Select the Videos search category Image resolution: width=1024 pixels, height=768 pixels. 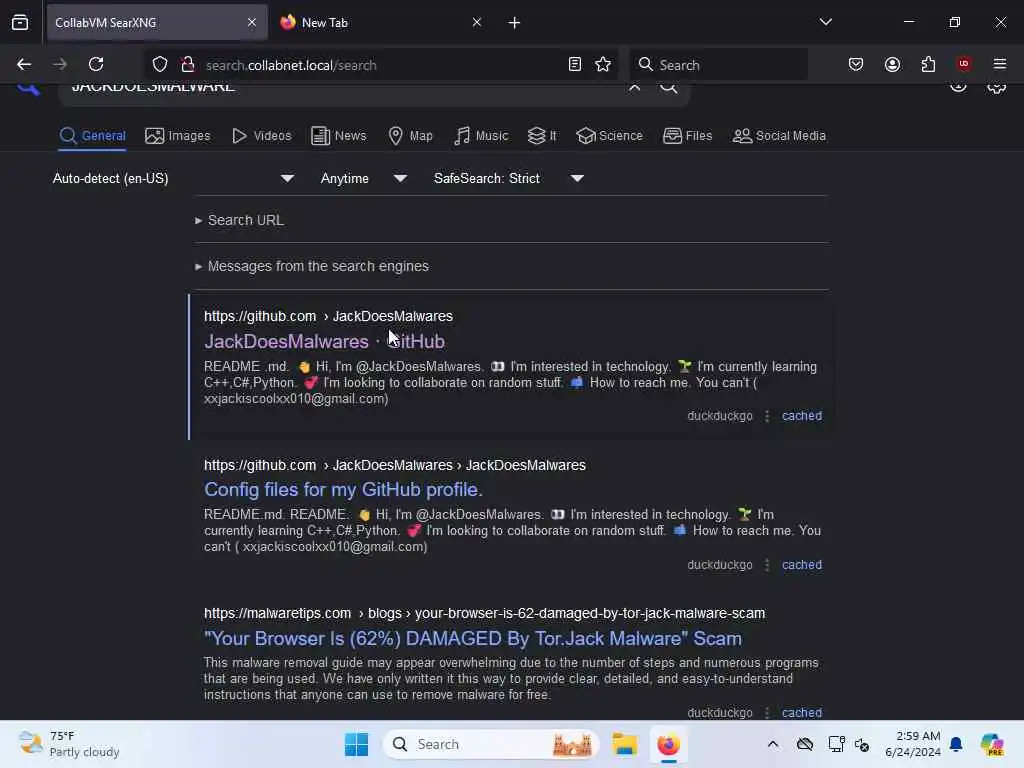[x=262, y=136]
